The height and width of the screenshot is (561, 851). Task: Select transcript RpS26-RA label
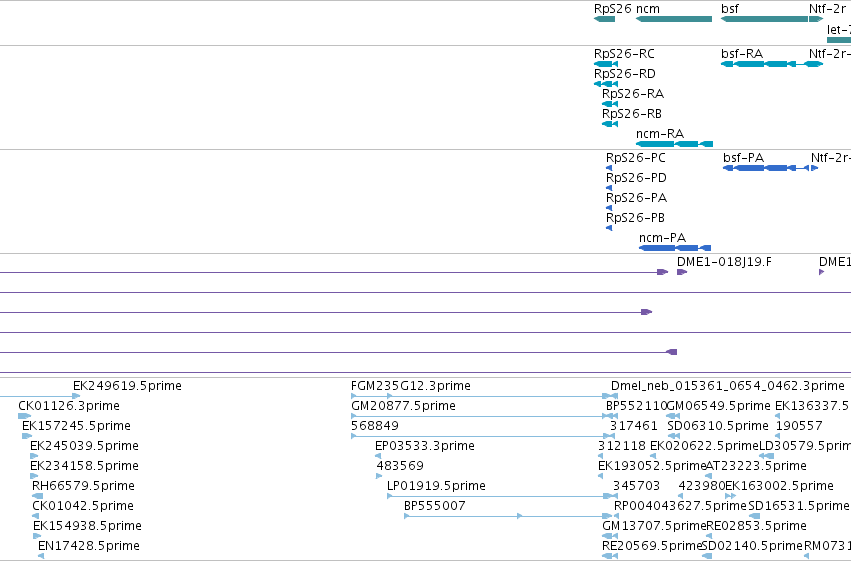[633, 94]
